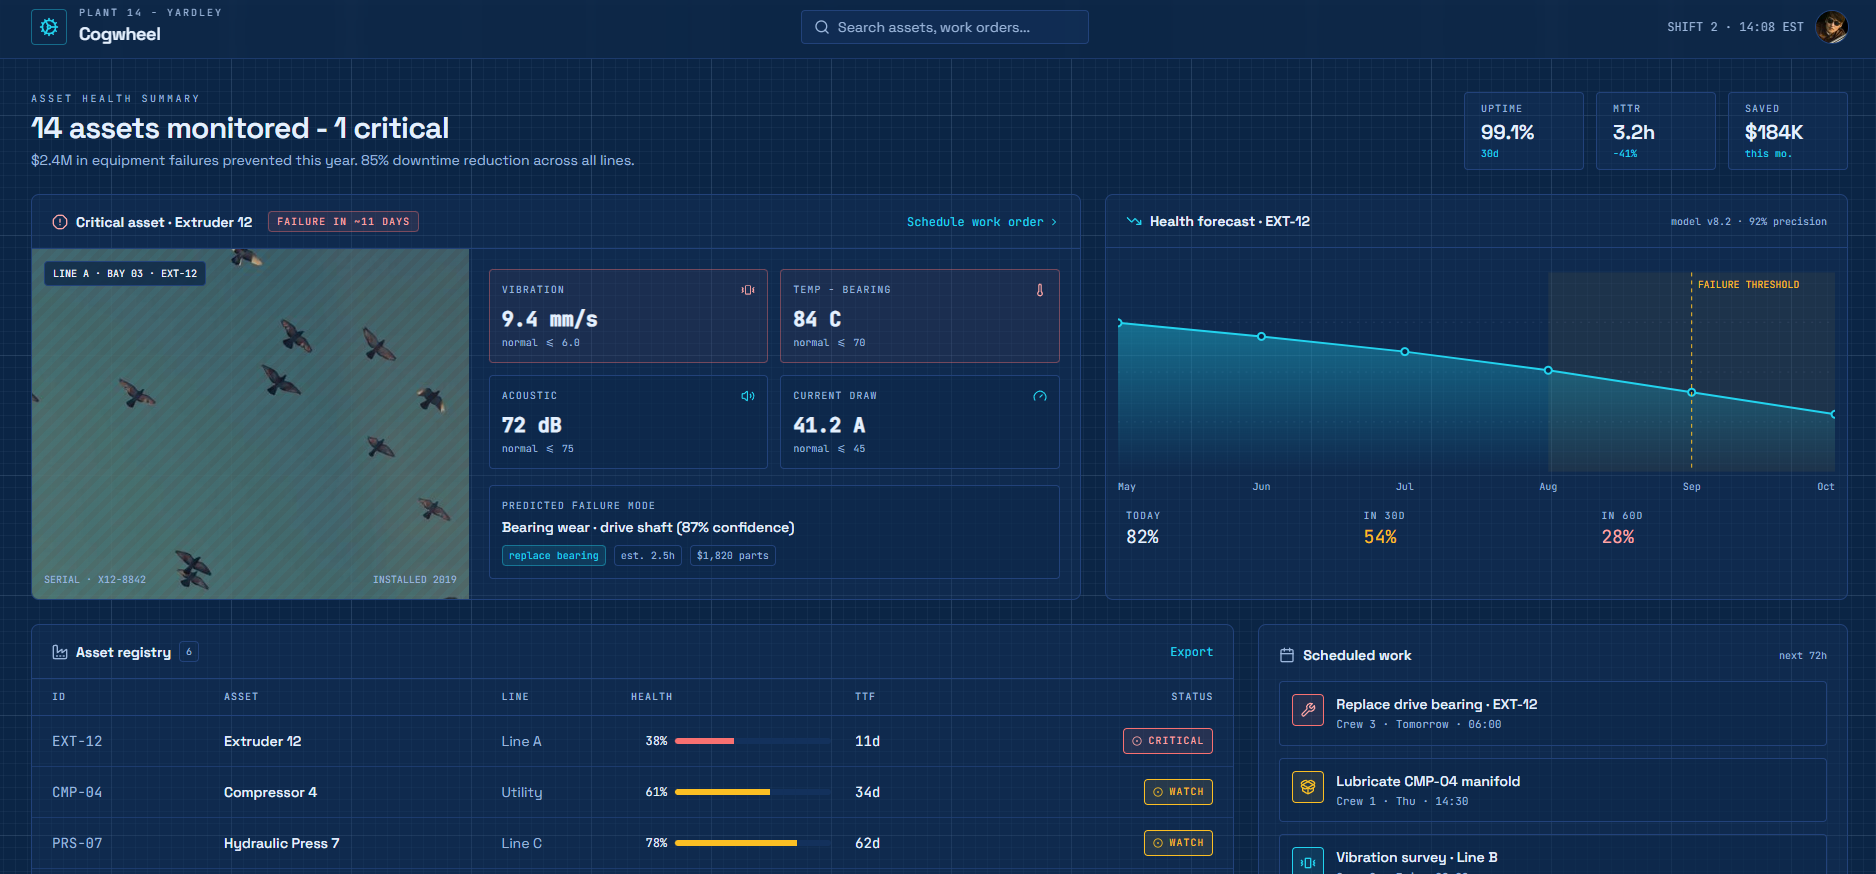
Task: Click the Acoustic 72 dB card
Action: click(628, 422)
